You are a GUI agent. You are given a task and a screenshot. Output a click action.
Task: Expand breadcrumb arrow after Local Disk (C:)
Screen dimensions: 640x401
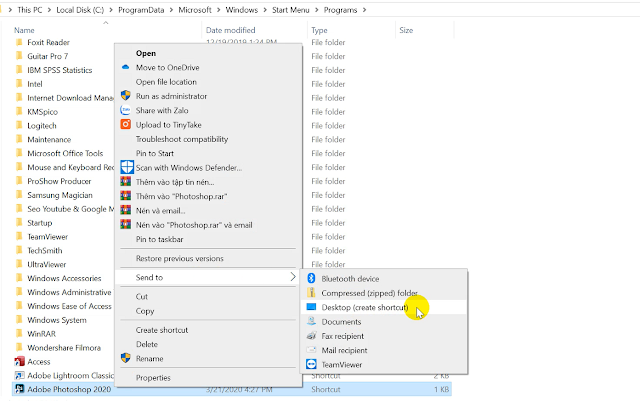coord(111,10)
